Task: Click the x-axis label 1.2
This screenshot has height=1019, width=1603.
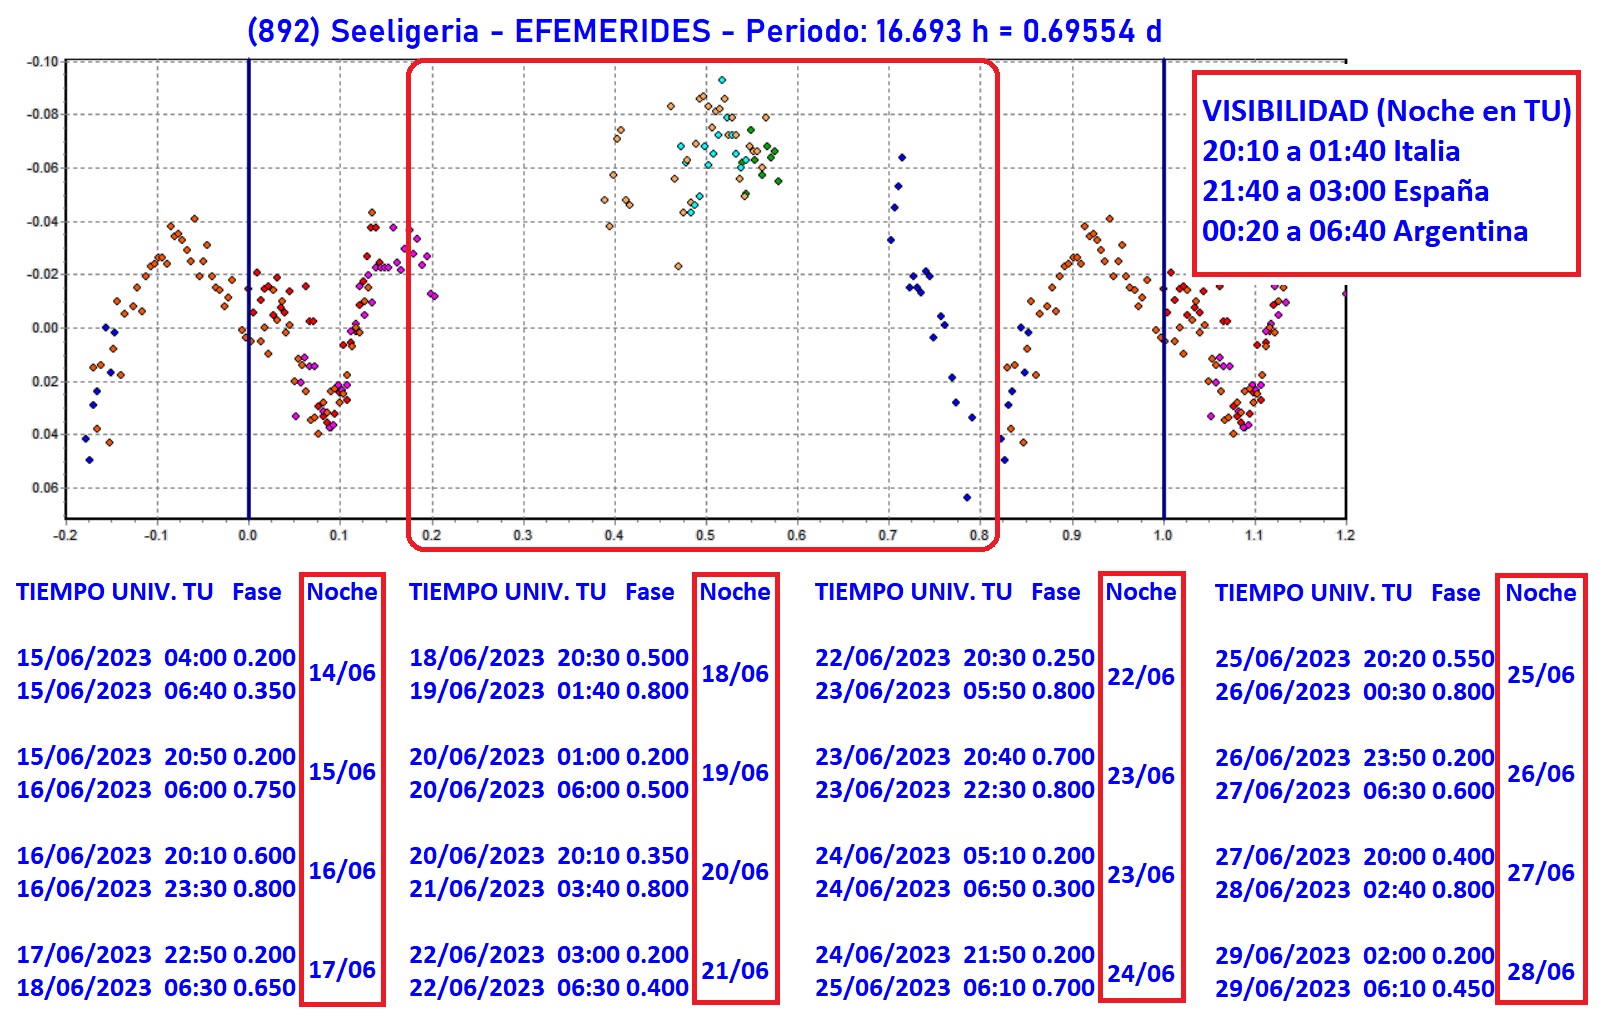Action: tap(1345, 535)
